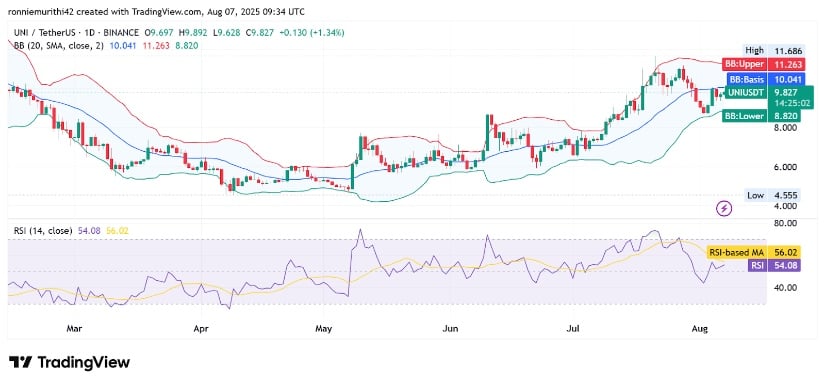The width and height of the screenshot is (825, 385).
Task: Click the TradingView logo icon
Action: (21, 362)
